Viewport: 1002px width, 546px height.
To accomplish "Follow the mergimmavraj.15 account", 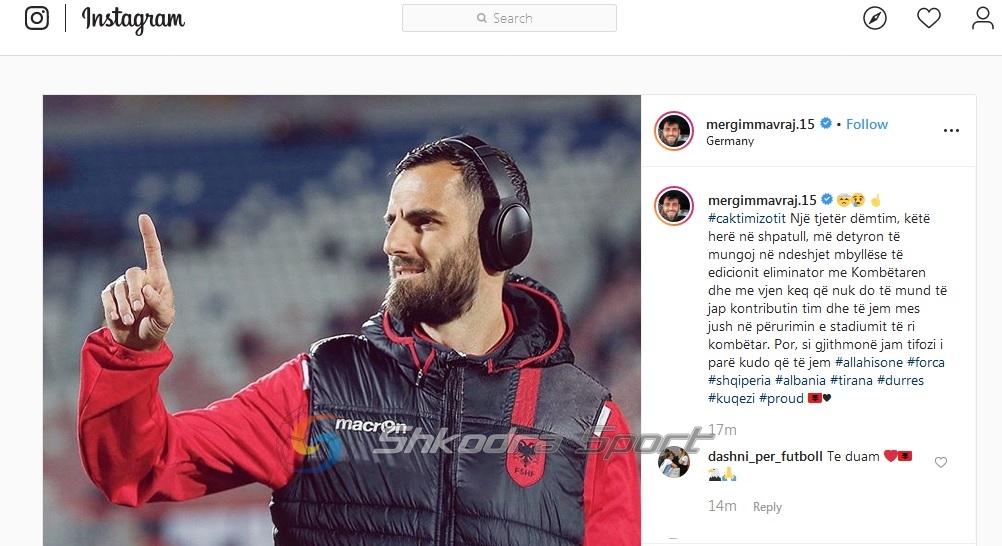I will tap(867, 124).
